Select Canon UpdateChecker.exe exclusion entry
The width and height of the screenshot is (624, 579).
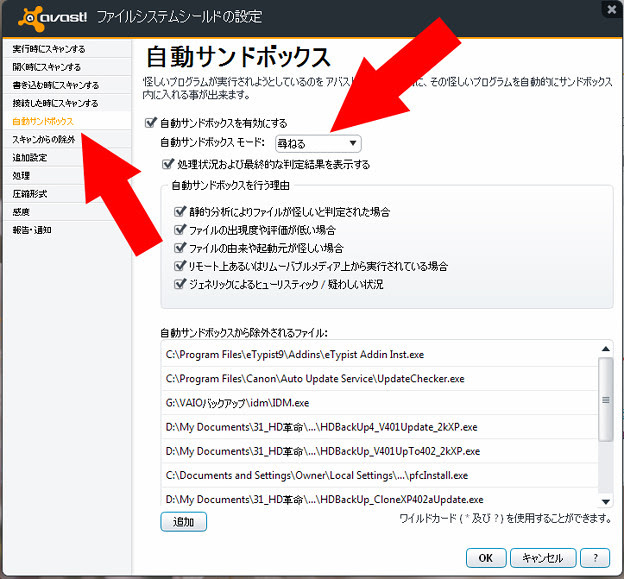tap(380, 379)
